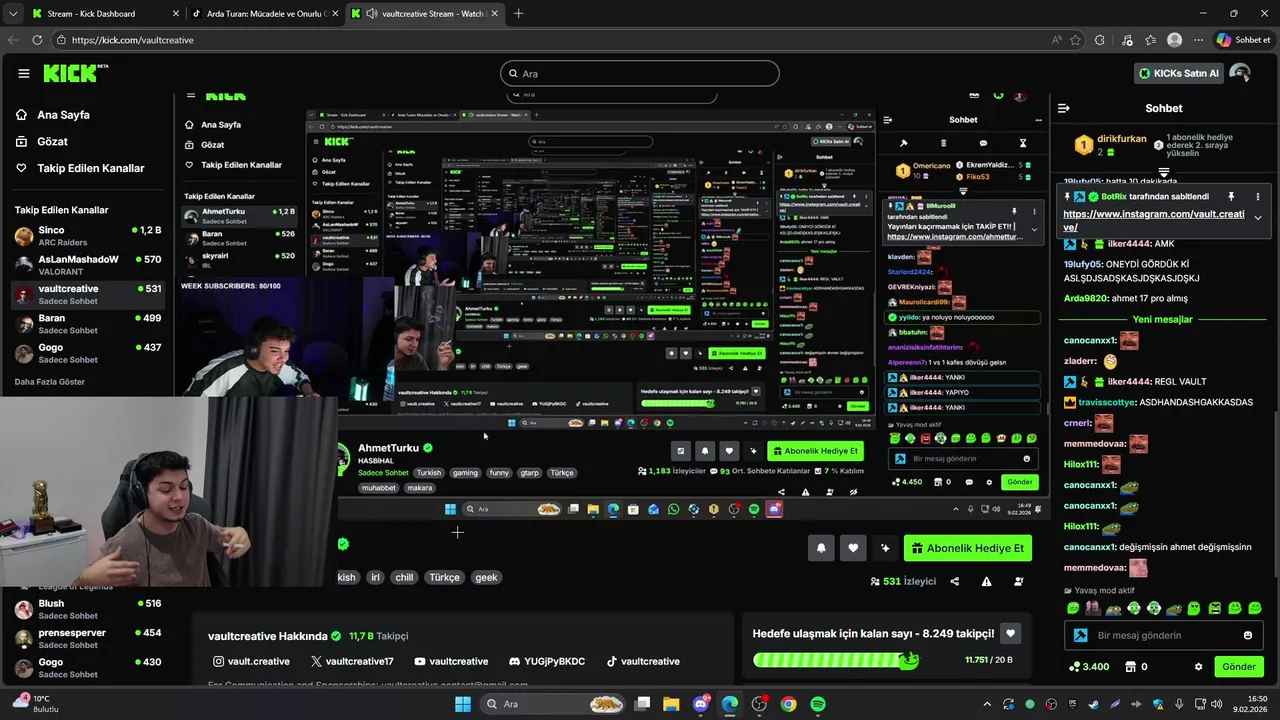The width and height of the screenshot is (1280, 720).
Task: Click the share stream icon
Action: (954, 581)
